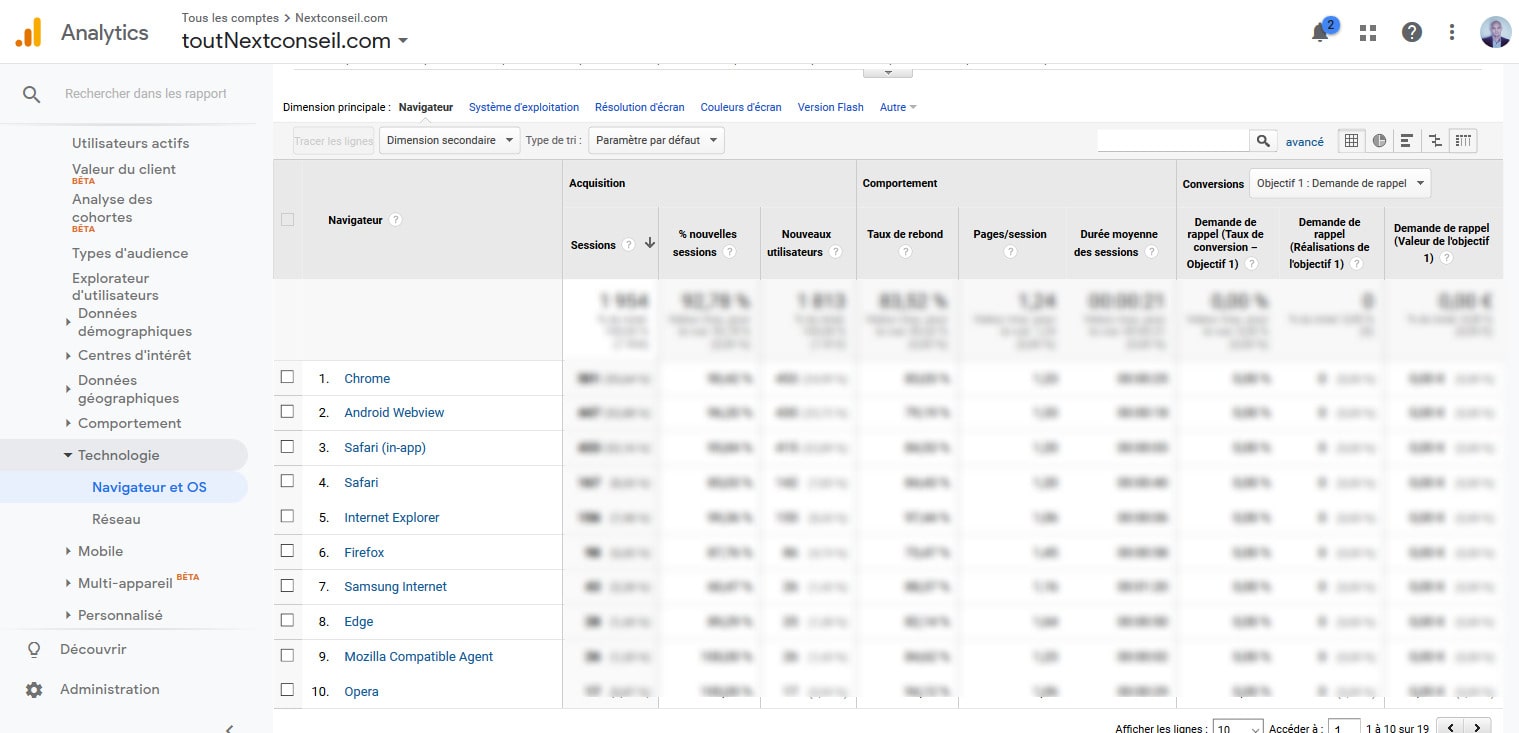This screenshot has height=733, width=1519.
Task: Click the sidebar search magnifier icon
Action: (32, 94)
